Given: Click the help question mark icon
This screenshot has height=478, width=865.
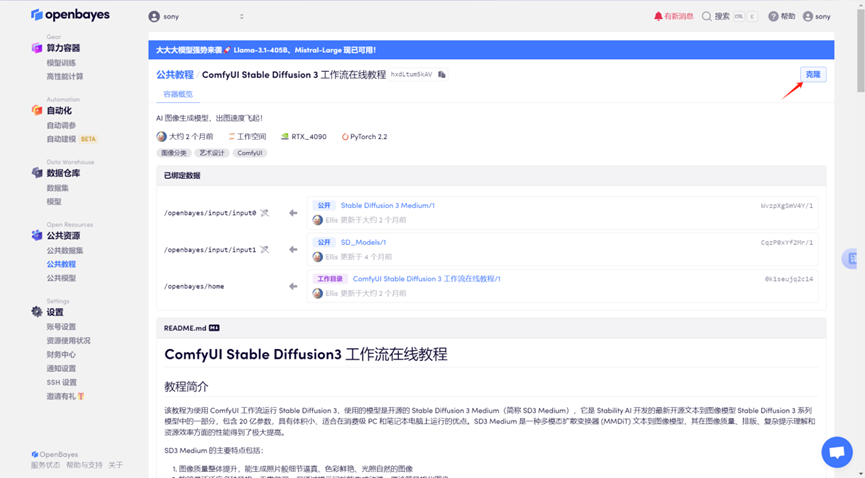Looking at the screenshot, I should [x=773, y=17].
